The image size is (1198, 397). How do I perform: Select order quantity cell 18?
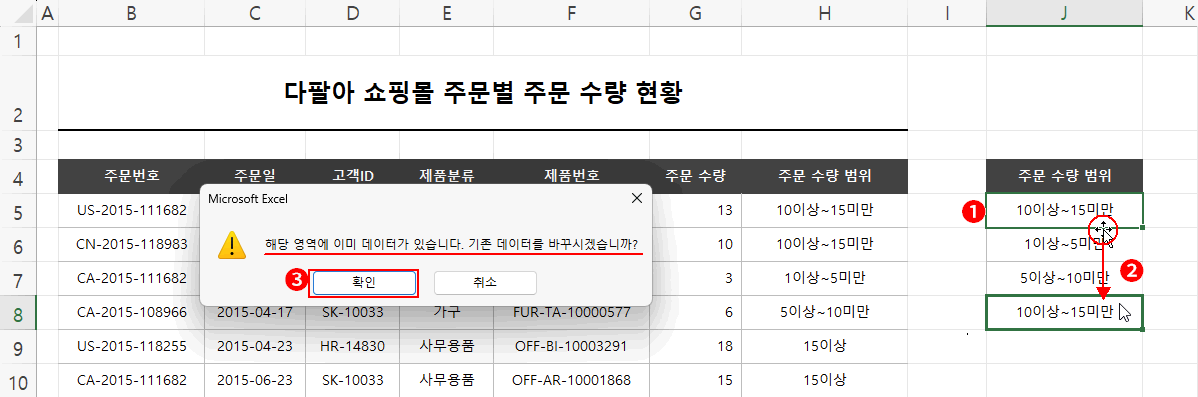coord(695,346)
